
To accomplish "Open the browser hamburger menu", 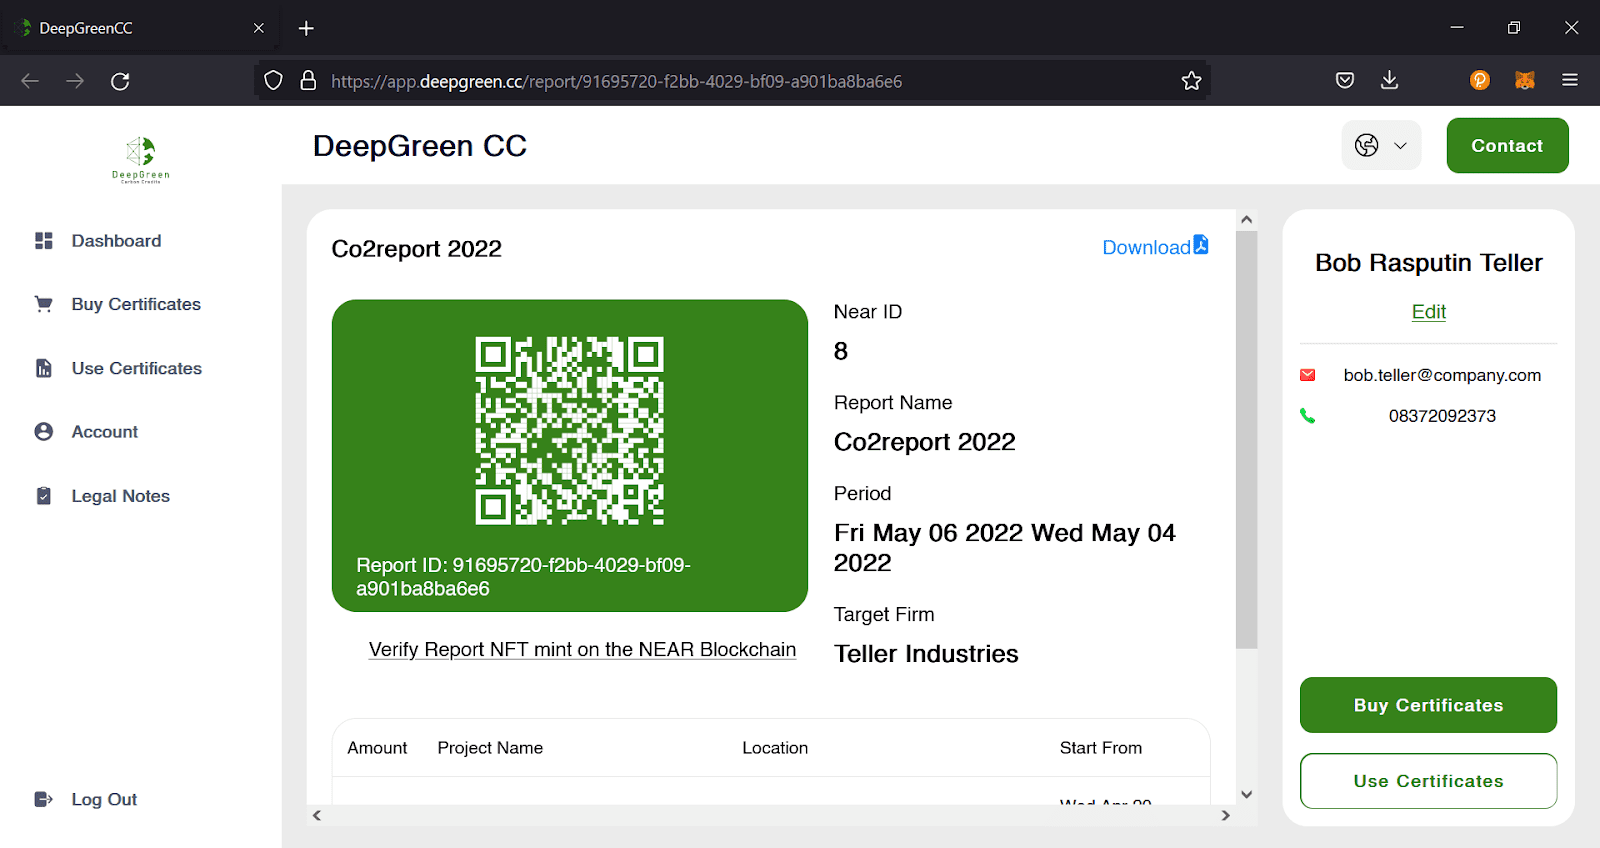I will (1570, 81).
